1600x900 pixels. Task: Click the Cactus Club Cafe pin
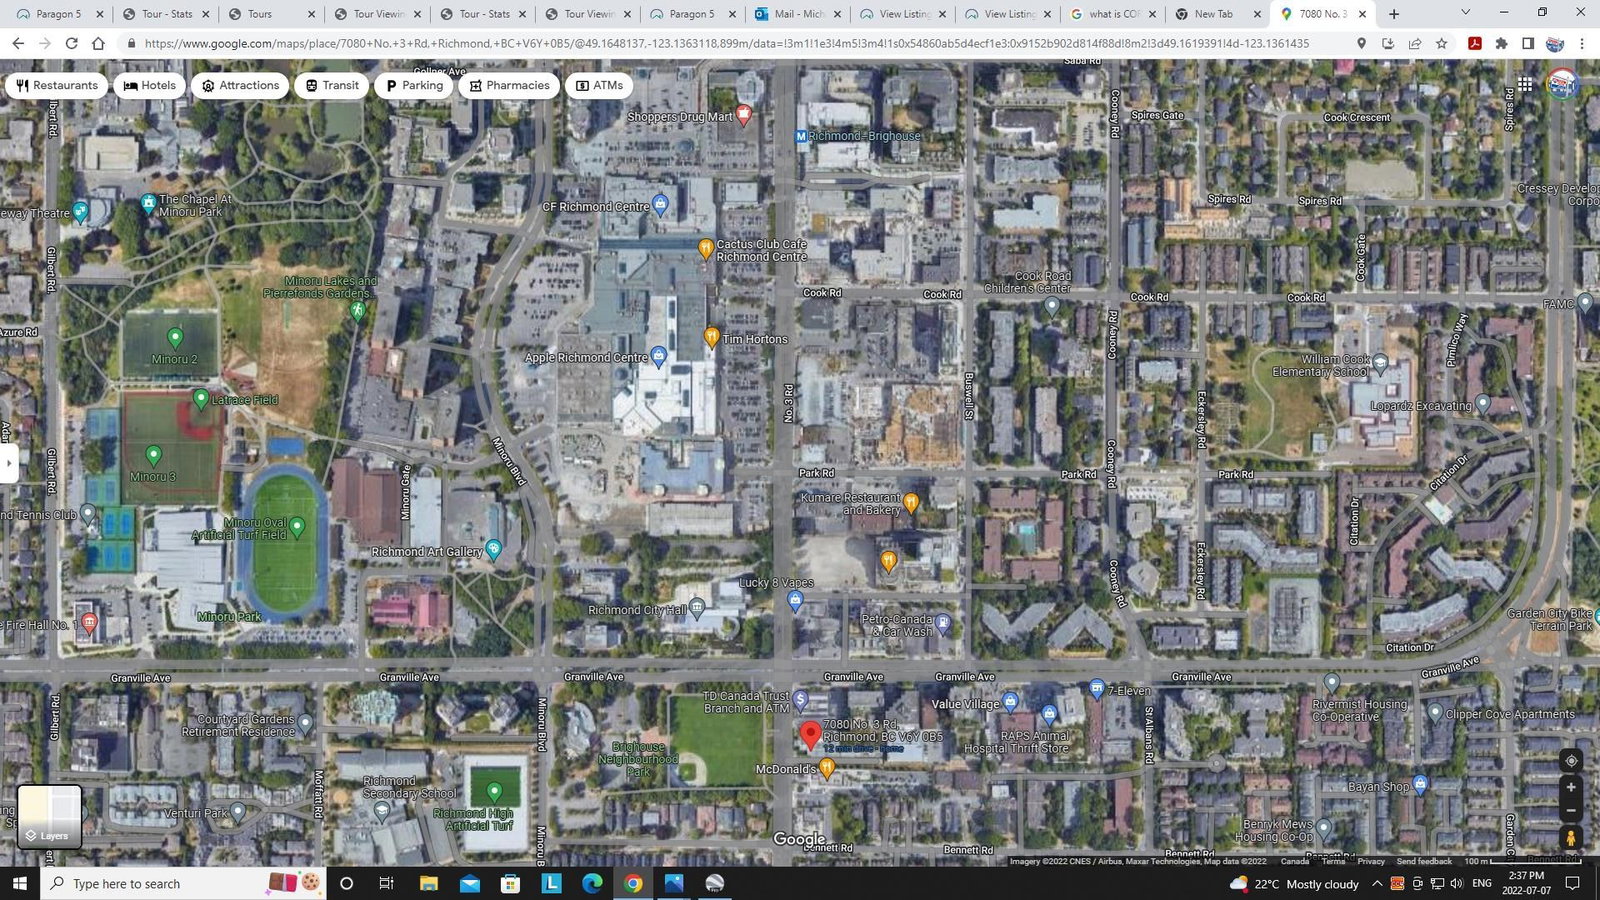tap(706, 248)
